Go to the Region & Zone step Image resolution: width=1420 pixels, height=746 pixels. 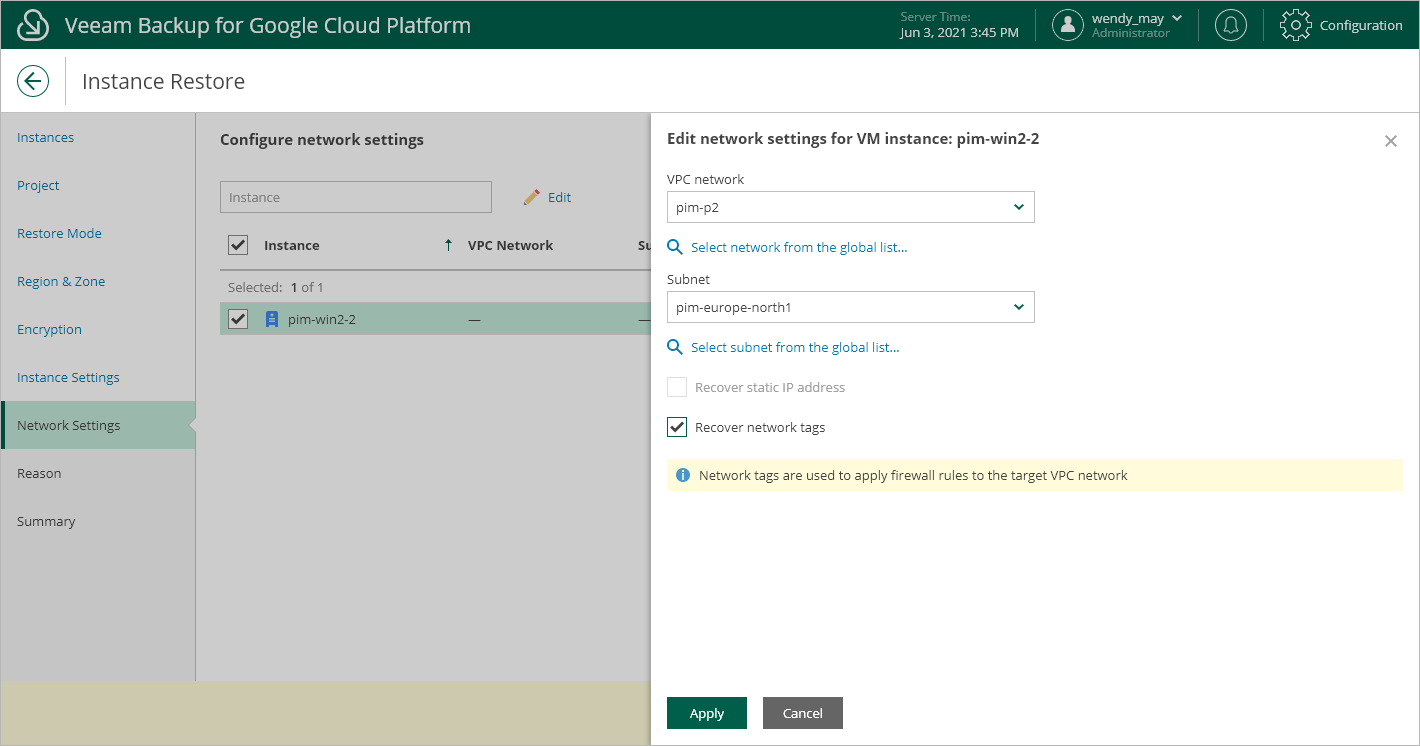tap(61, 281)
